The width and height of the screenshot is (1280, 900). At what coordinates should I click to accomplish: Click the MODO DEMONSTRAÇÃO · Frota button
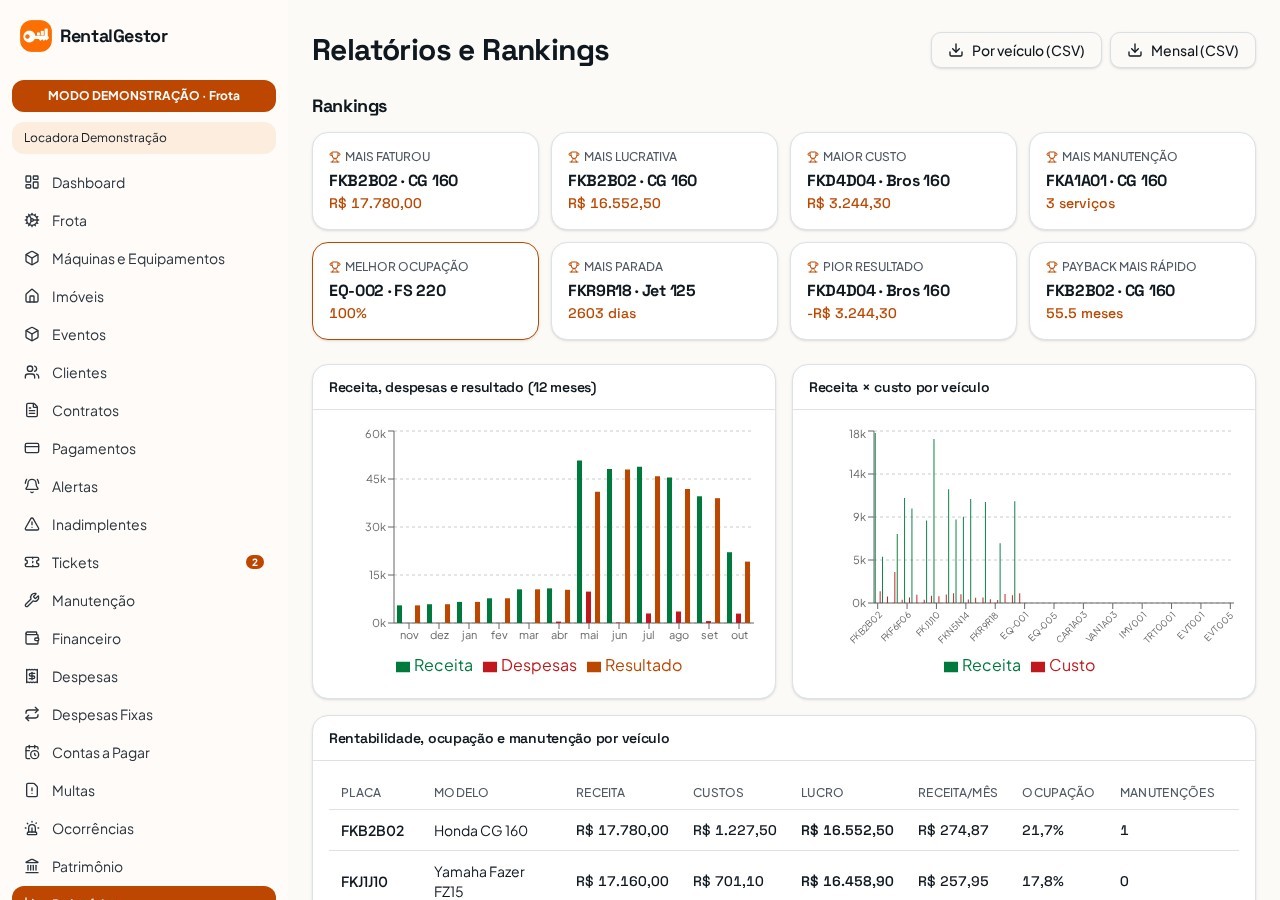[144, 96]
